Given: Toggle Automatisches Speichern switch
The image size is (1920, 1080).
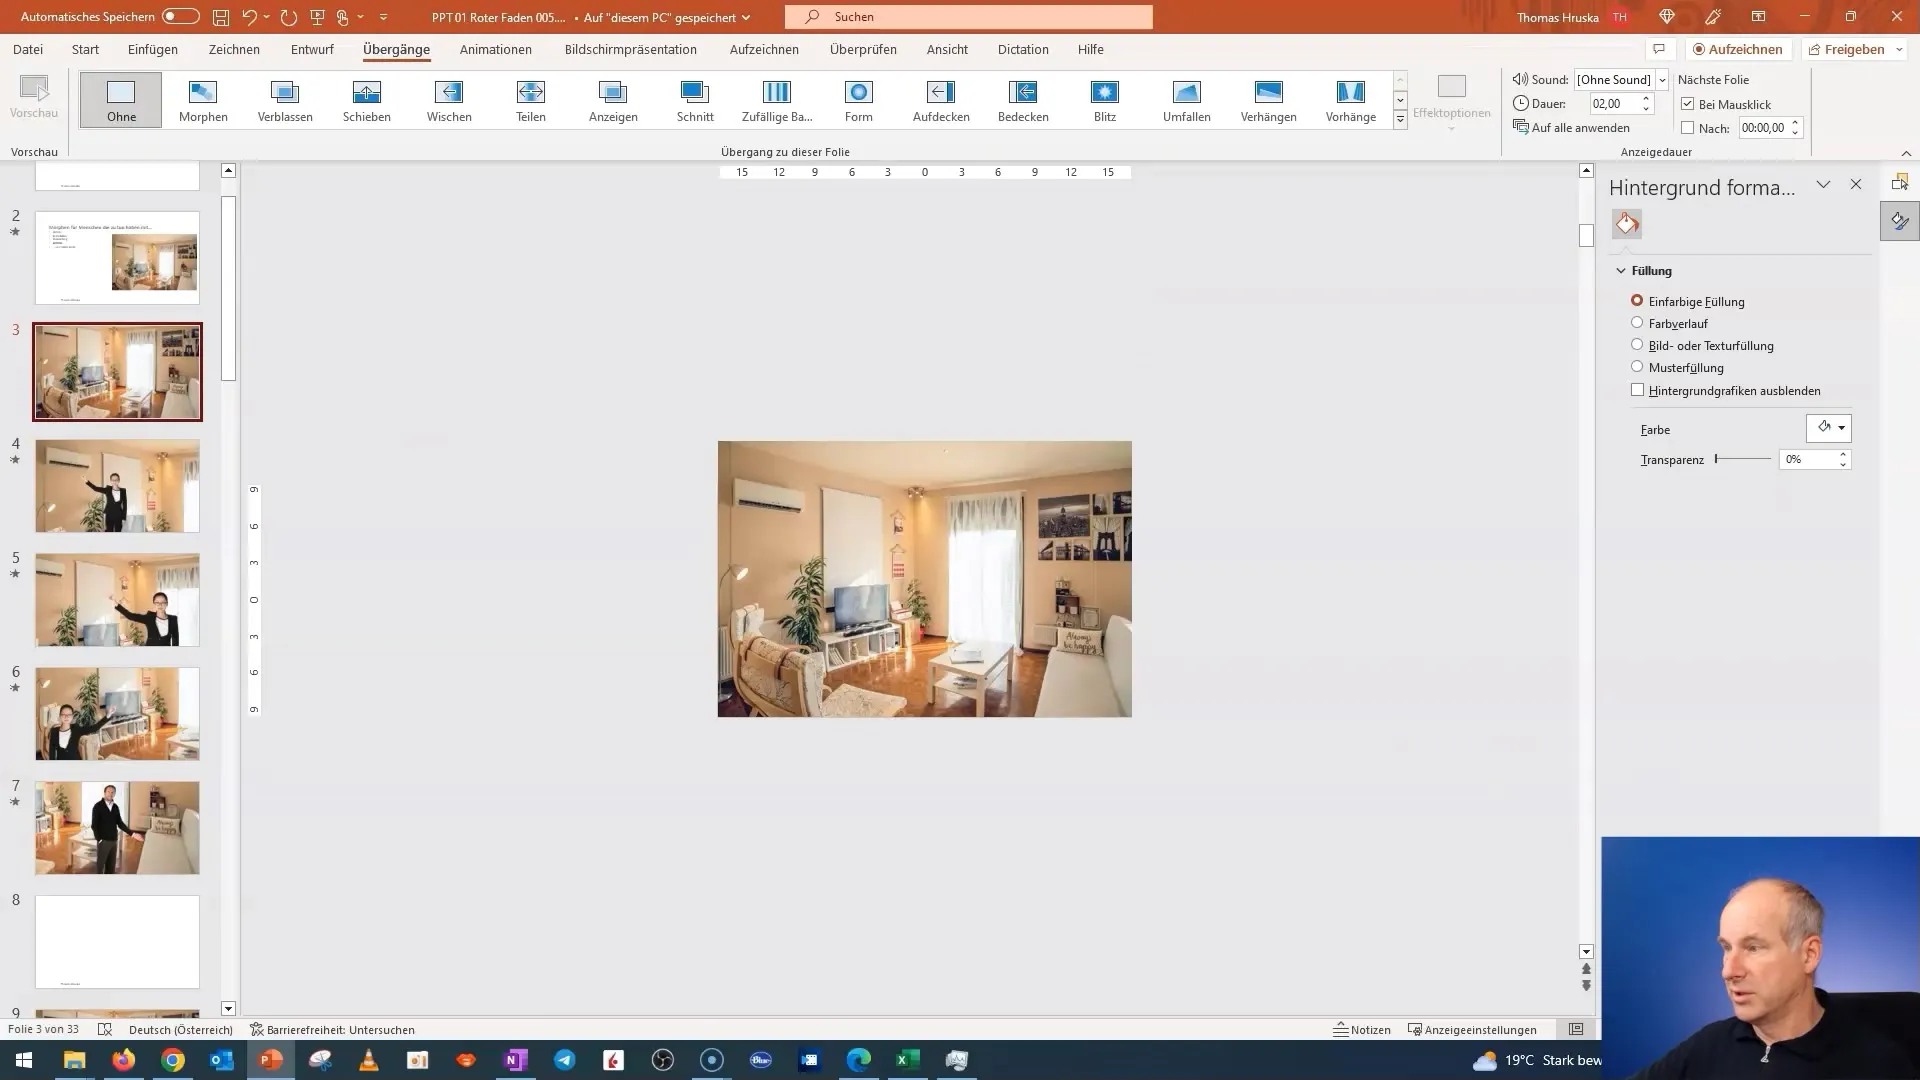Looking at the screenshot, I should click(180, 17).
